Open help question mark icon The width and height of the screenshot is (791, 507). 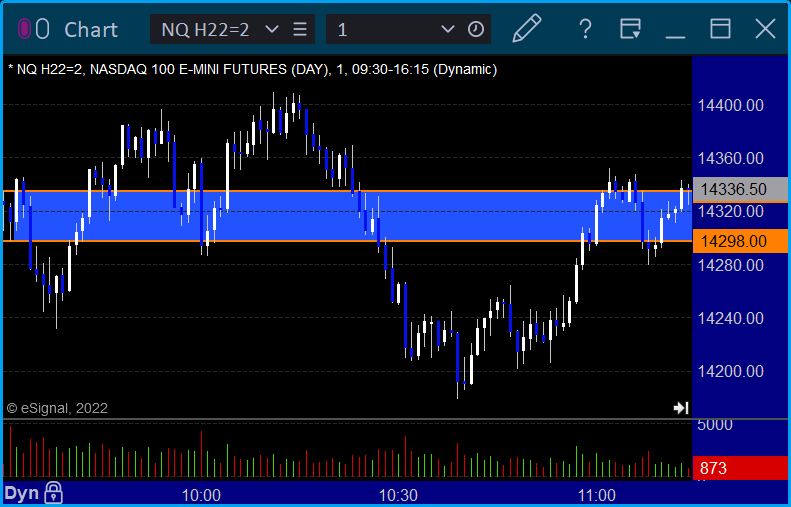585,29
